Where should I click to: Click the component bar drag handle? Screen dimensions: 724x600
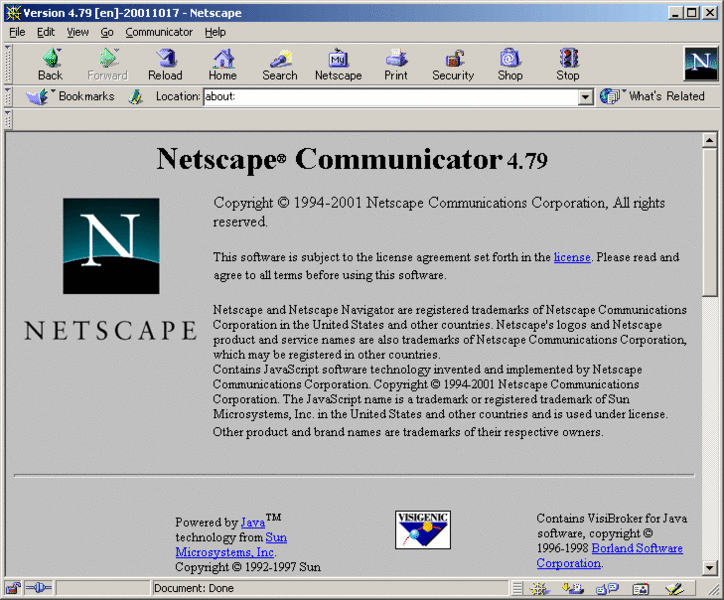tap(517, 588)
